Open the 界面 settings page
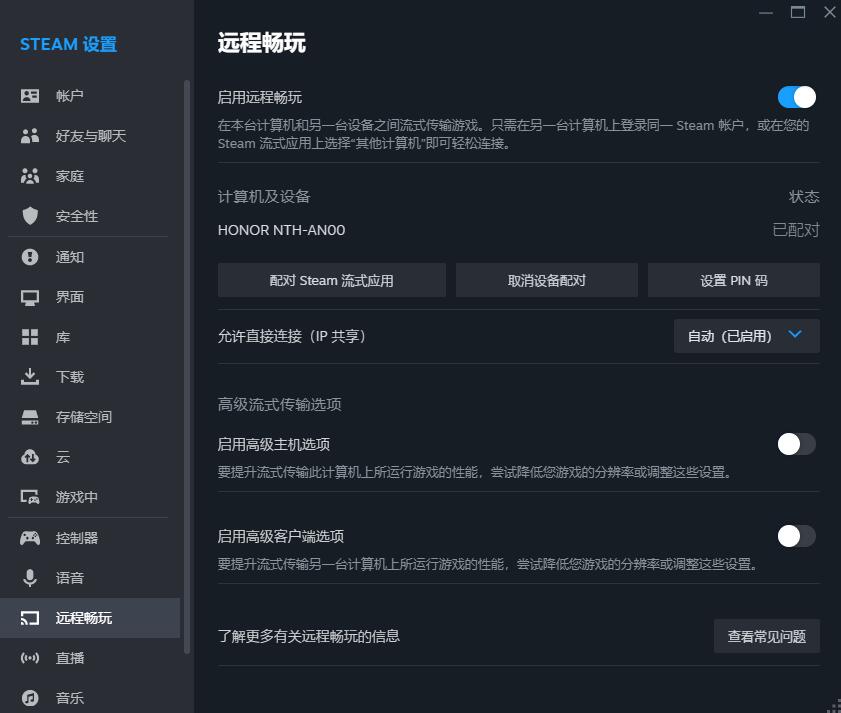The width and height of the screenshot is (841, 713). (70, 297)
